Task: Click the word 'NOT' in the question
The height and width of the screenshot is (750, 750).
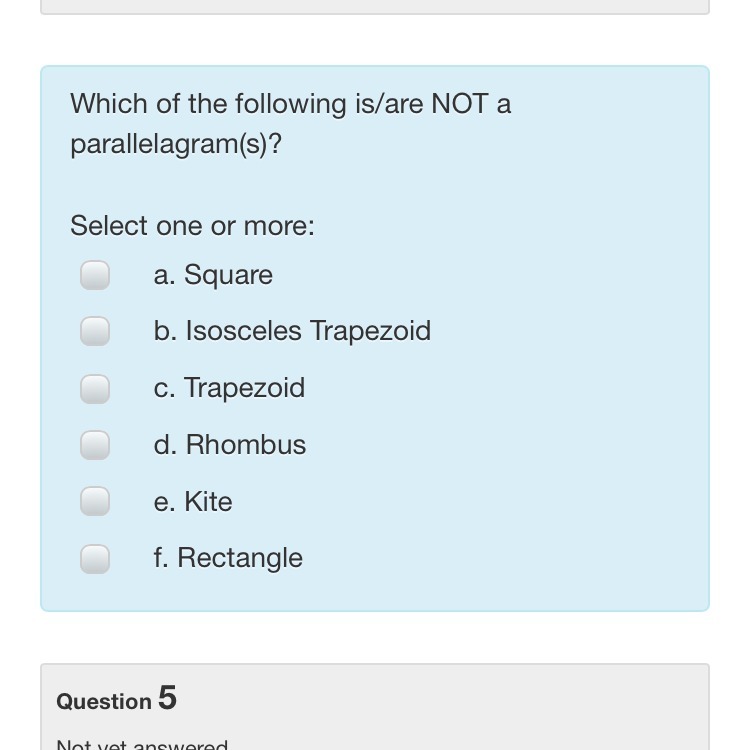Action: click(459, 104)
